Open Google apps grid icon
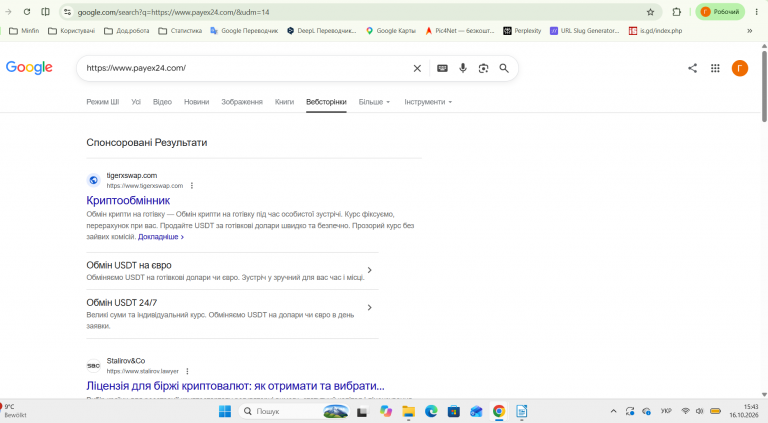Viewport: 768px width, 423px height. 715,68
